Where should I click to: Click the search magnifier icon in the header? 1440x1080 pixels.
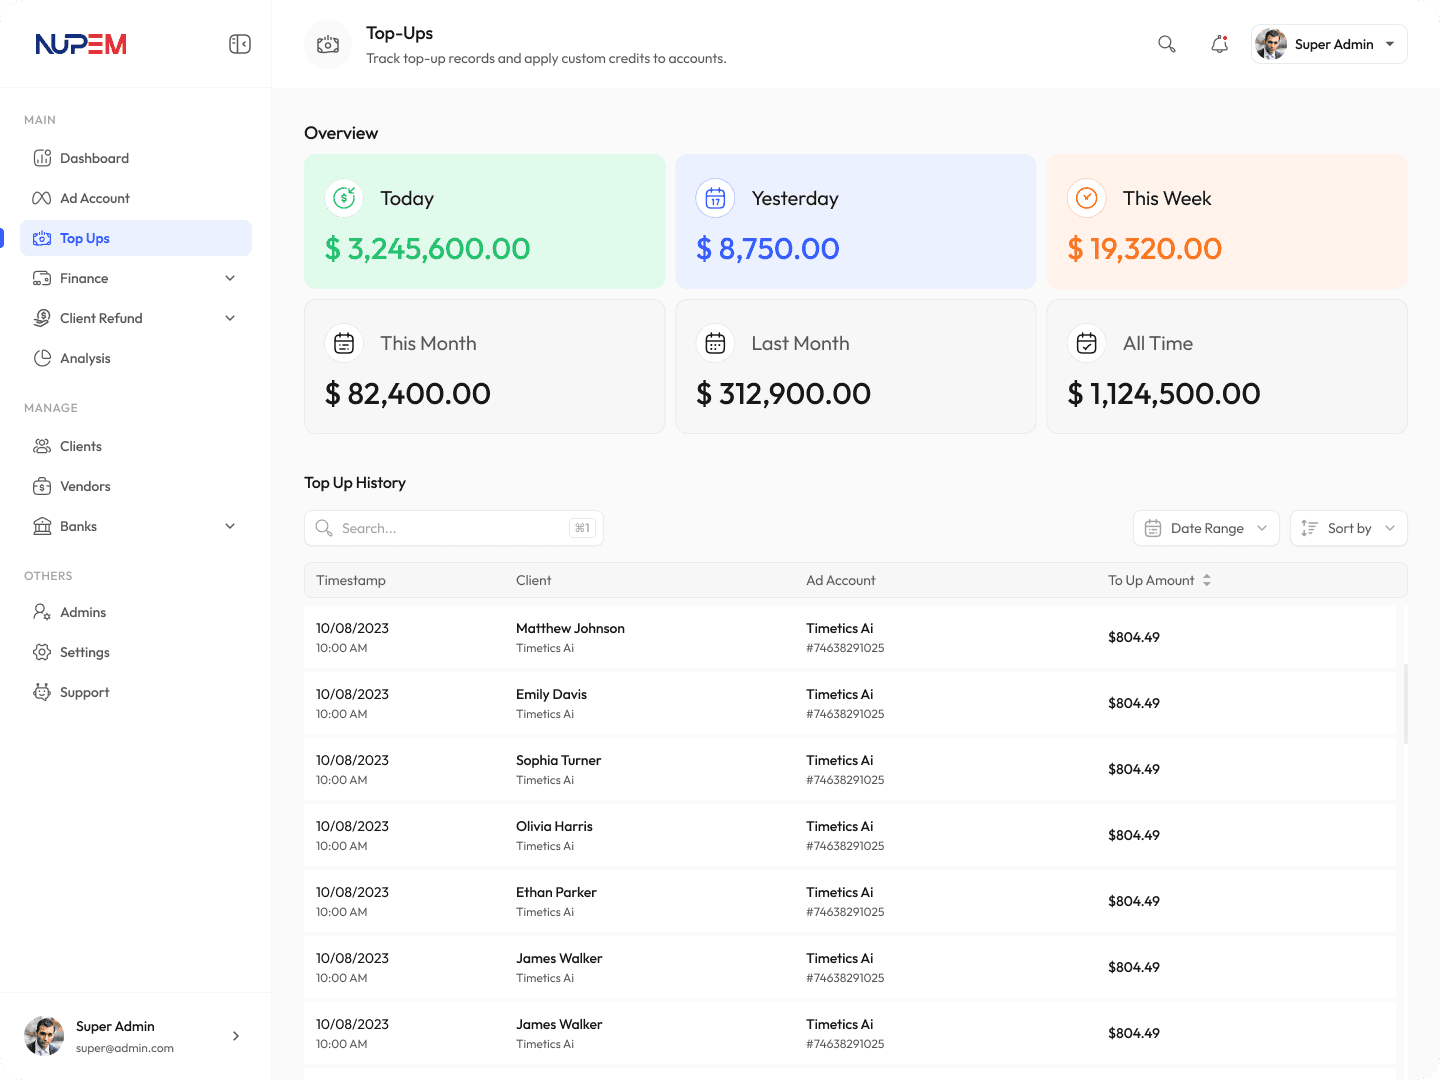1166,44
